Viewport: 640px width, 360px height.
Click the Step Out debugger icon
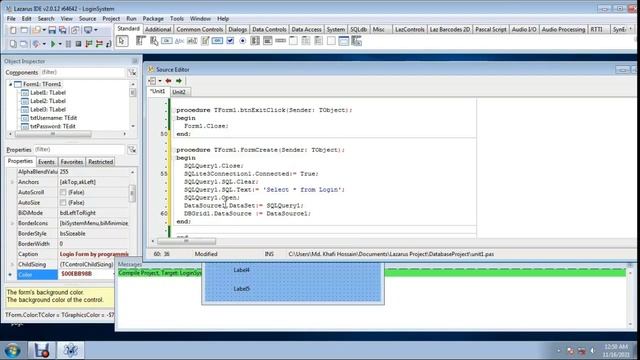pos(108,44)
